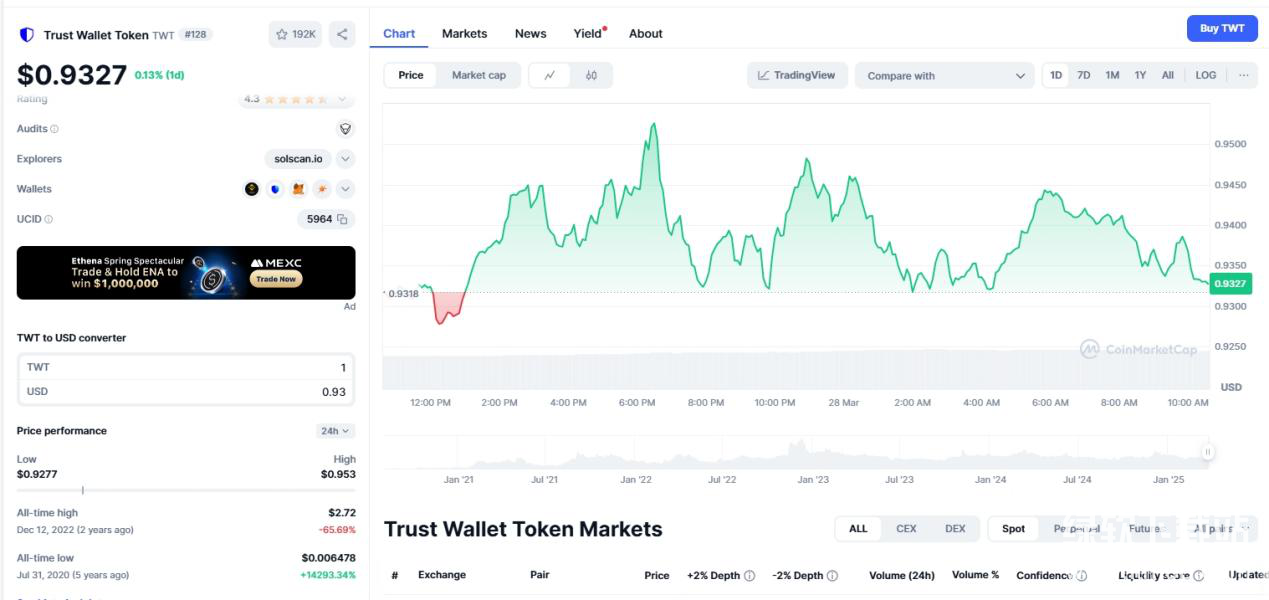Screen dimensions: 1269x600
Task: Switch to candlestick chart view icon
Action: (x=591, y=76)
